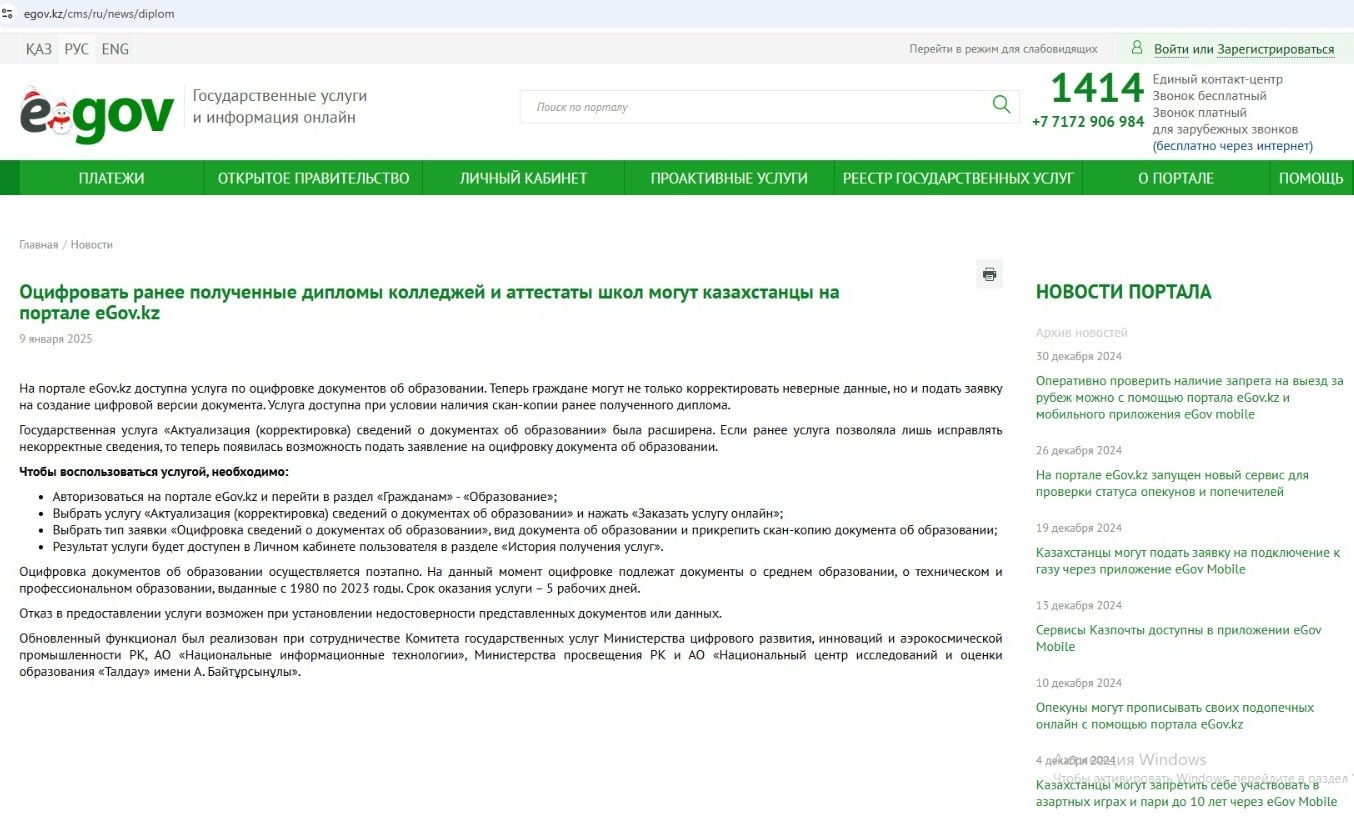Screen dimensions: 1354x822
Task: Click Единый контакт-центр text
Action: click(1217, 79)
